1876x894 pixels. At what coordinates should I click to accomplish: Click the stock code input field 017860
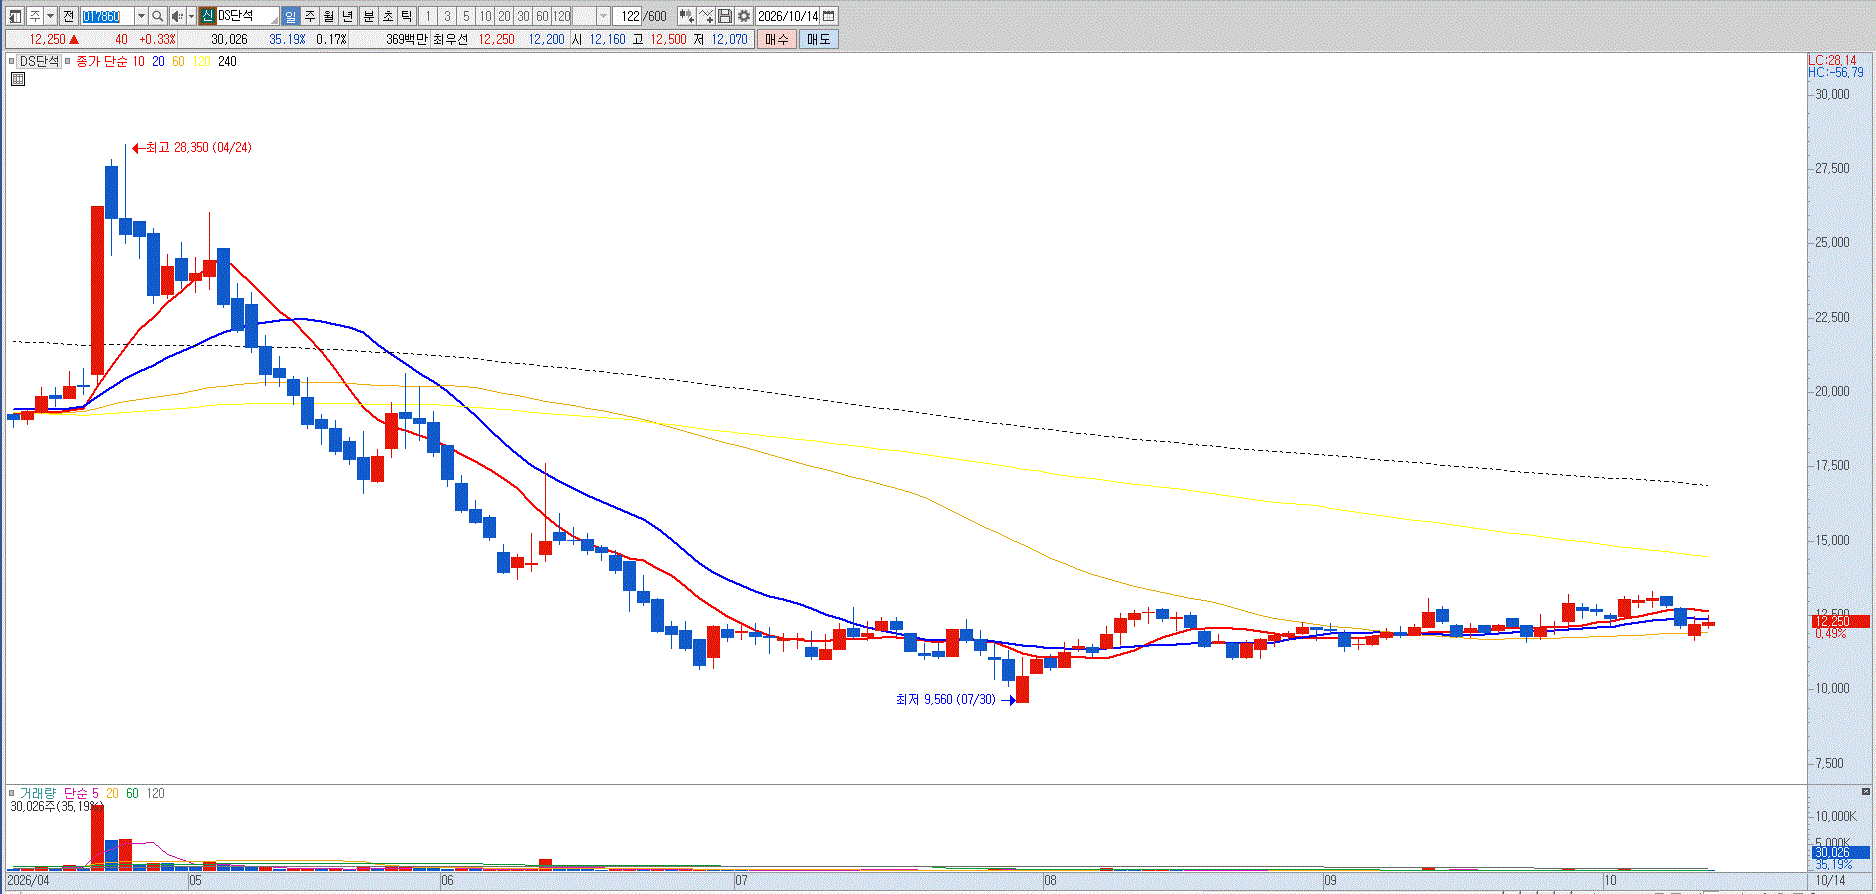[107, 16]
